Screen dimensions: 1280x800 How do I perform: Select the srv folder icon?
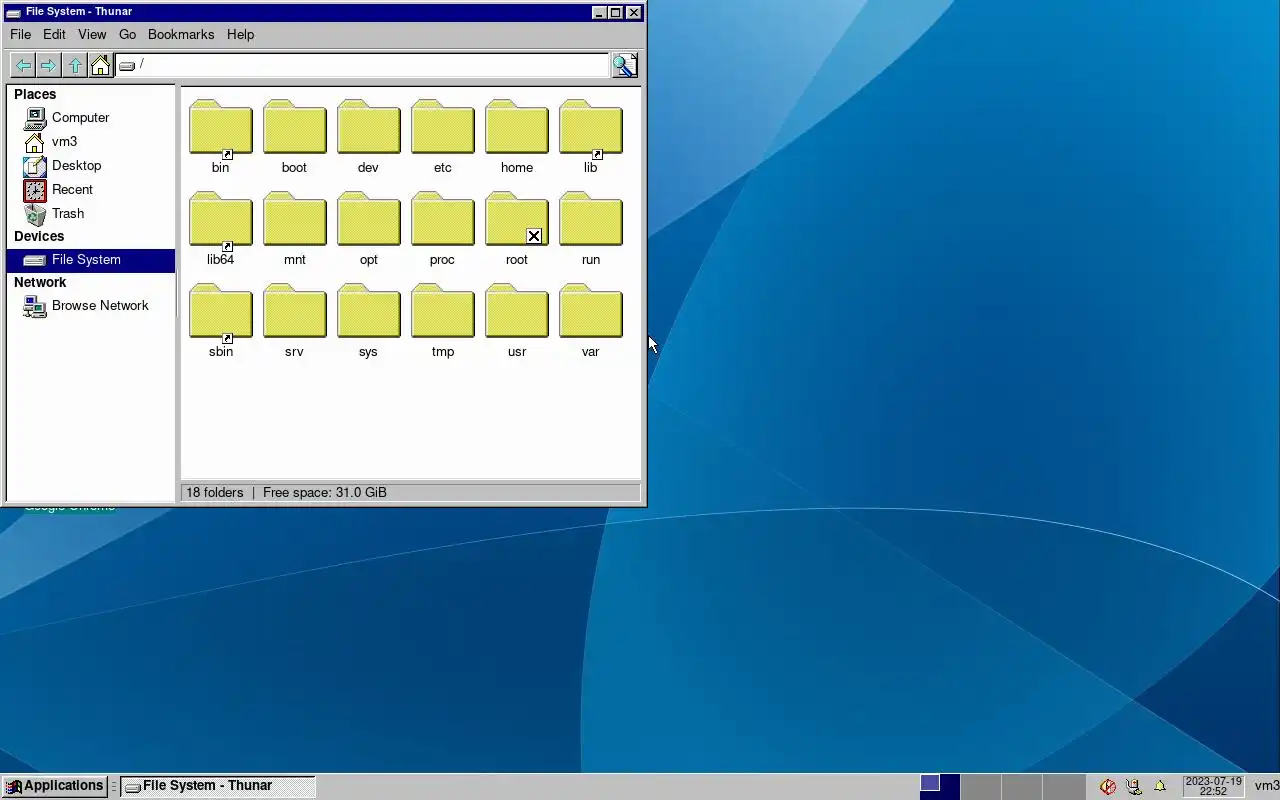pos(295,311)
